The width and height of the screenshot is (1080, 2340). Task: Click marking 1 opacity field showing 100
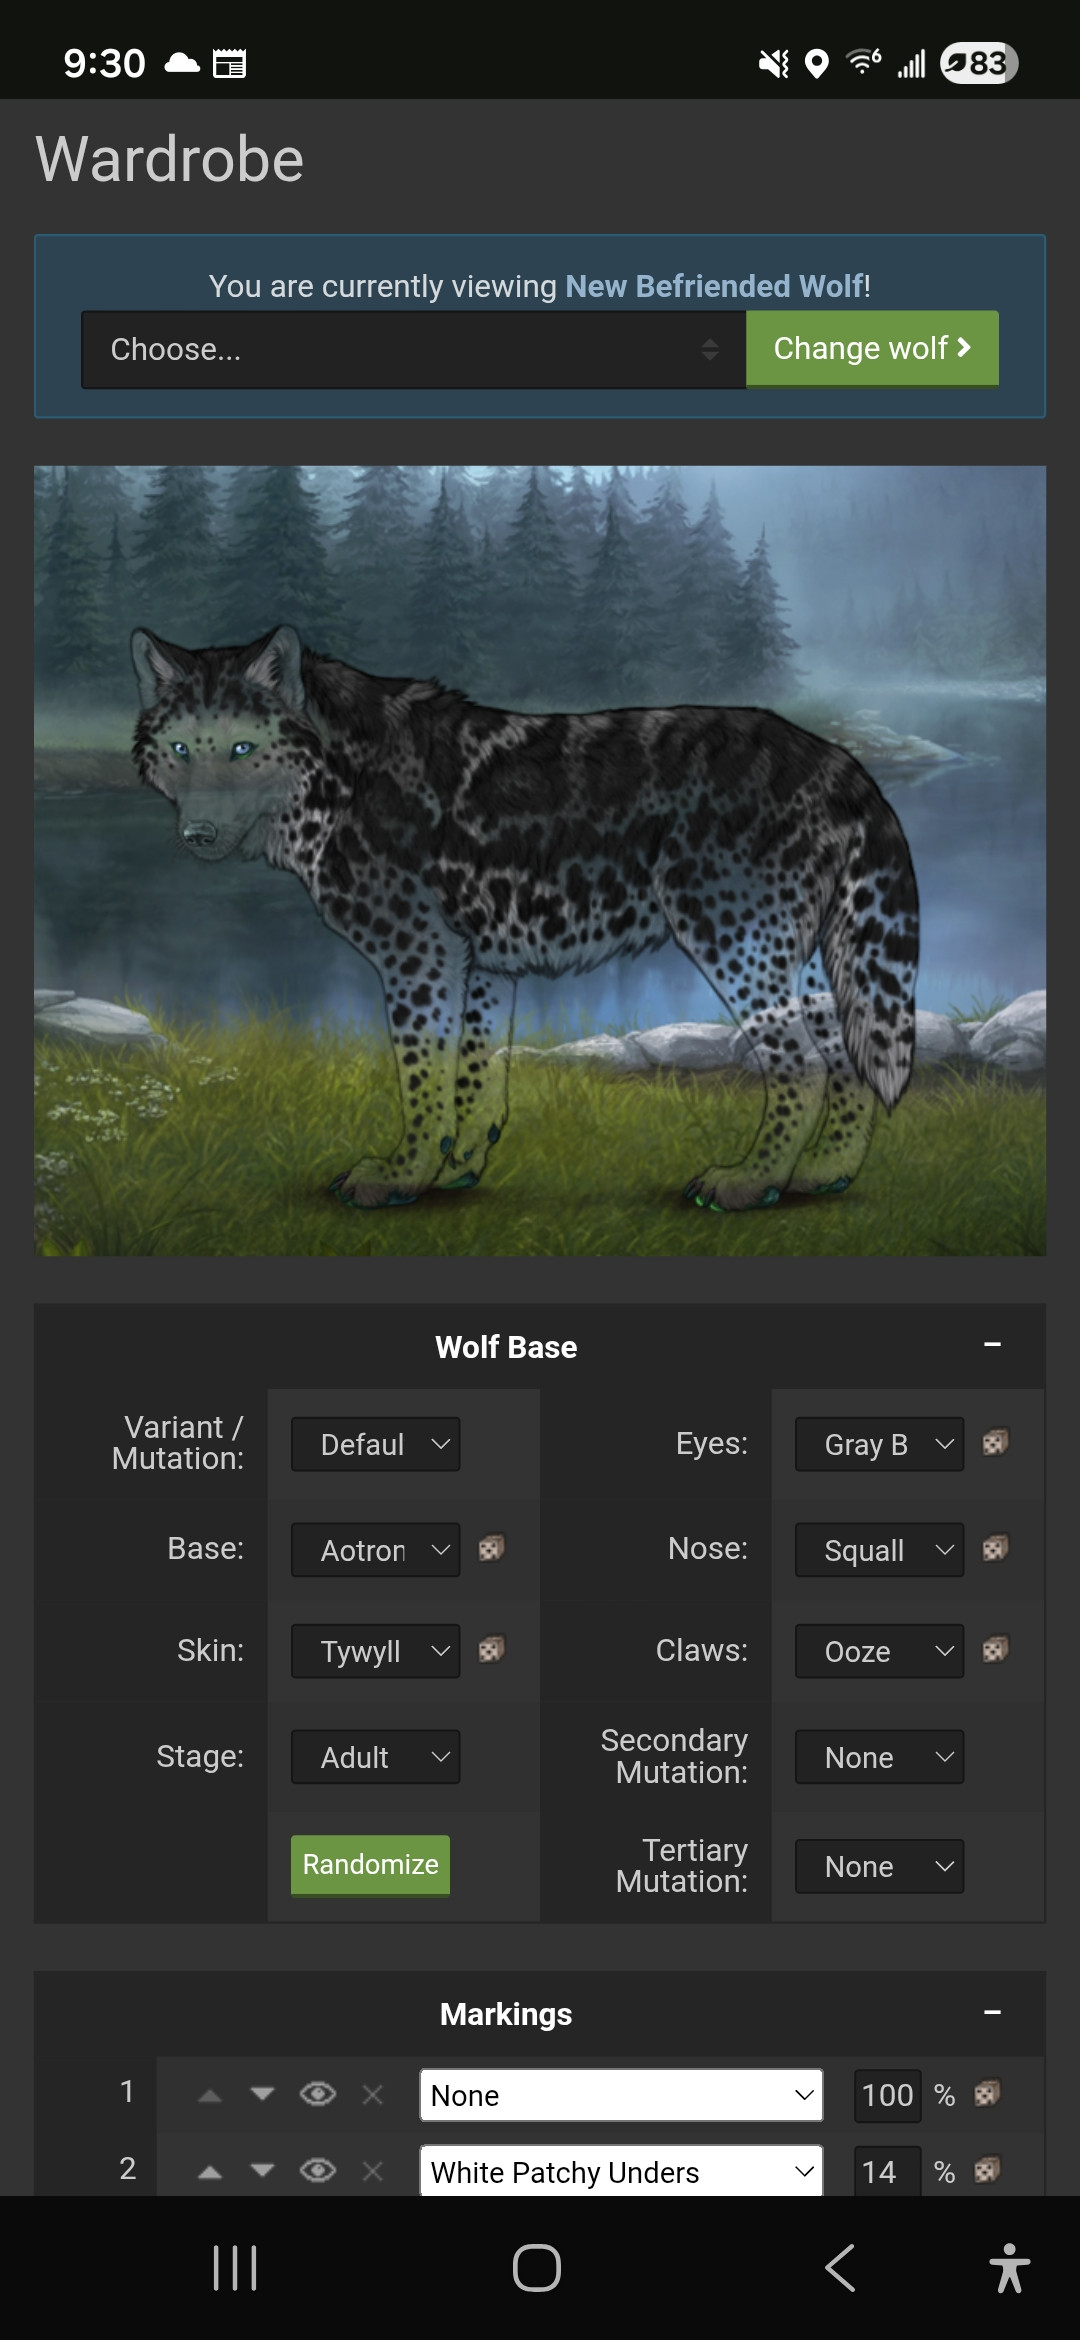(887, 2095)
